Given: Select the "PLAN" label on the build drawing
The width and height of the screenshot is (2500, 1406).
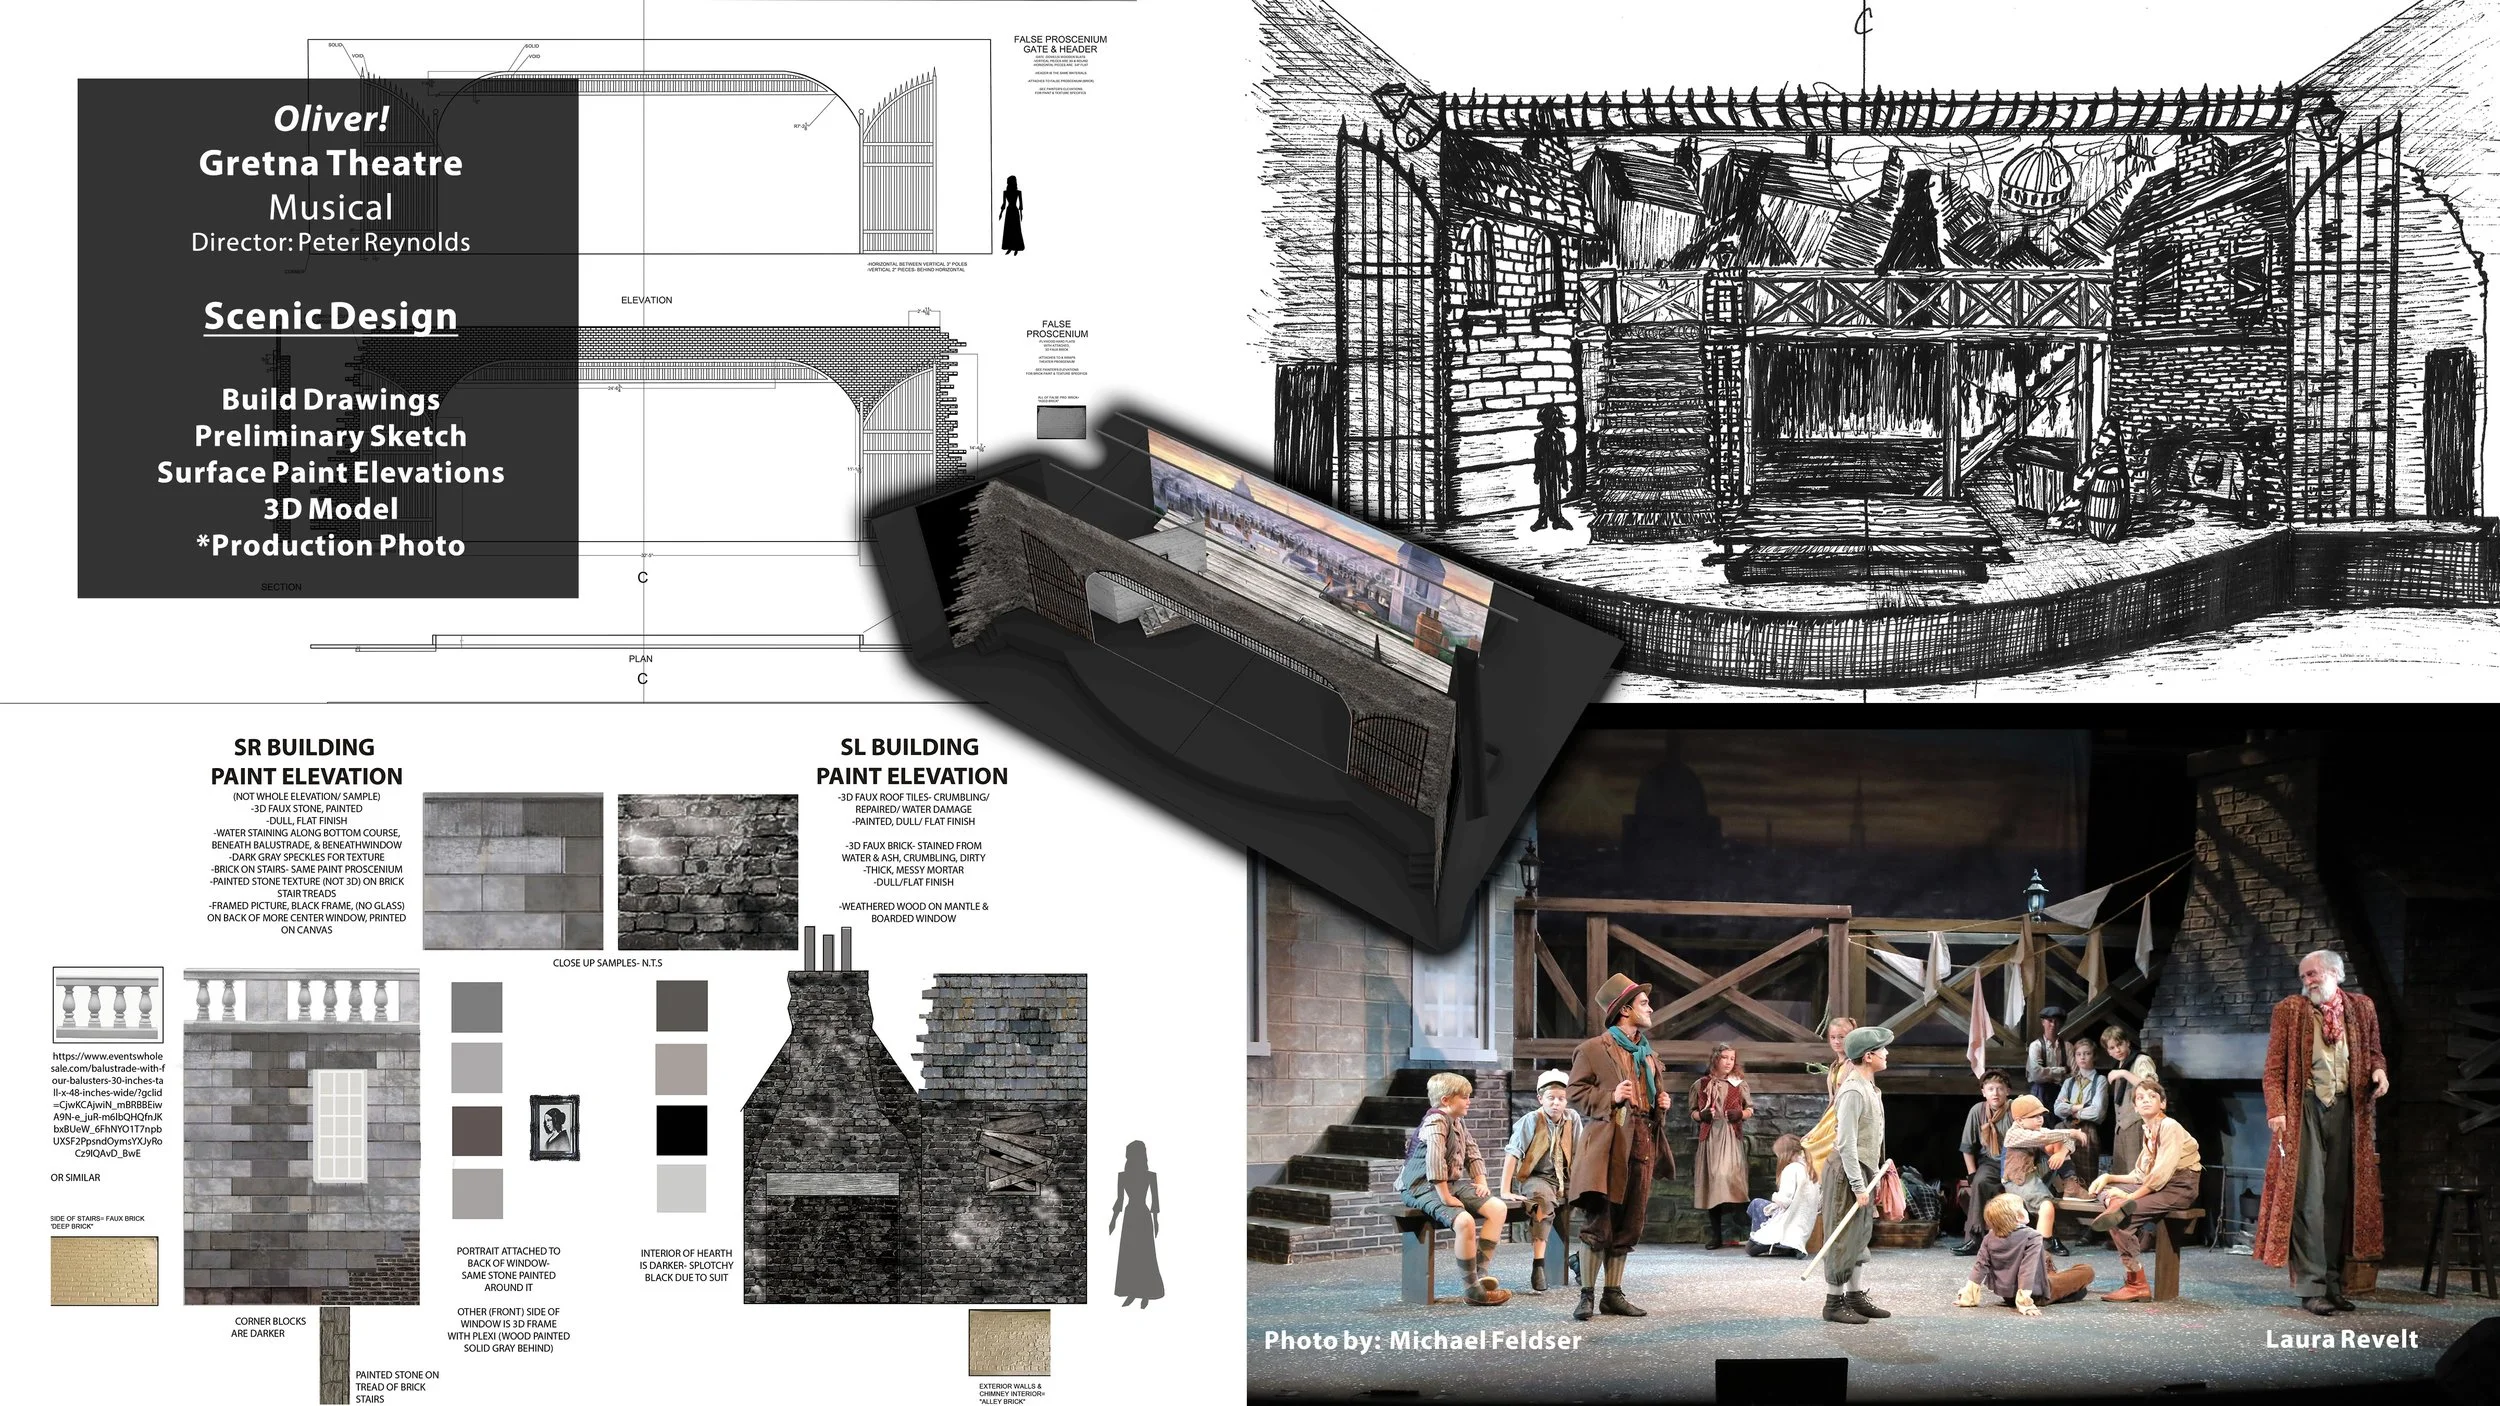Looking at the screenshot, I should click(x=640, y=659).
